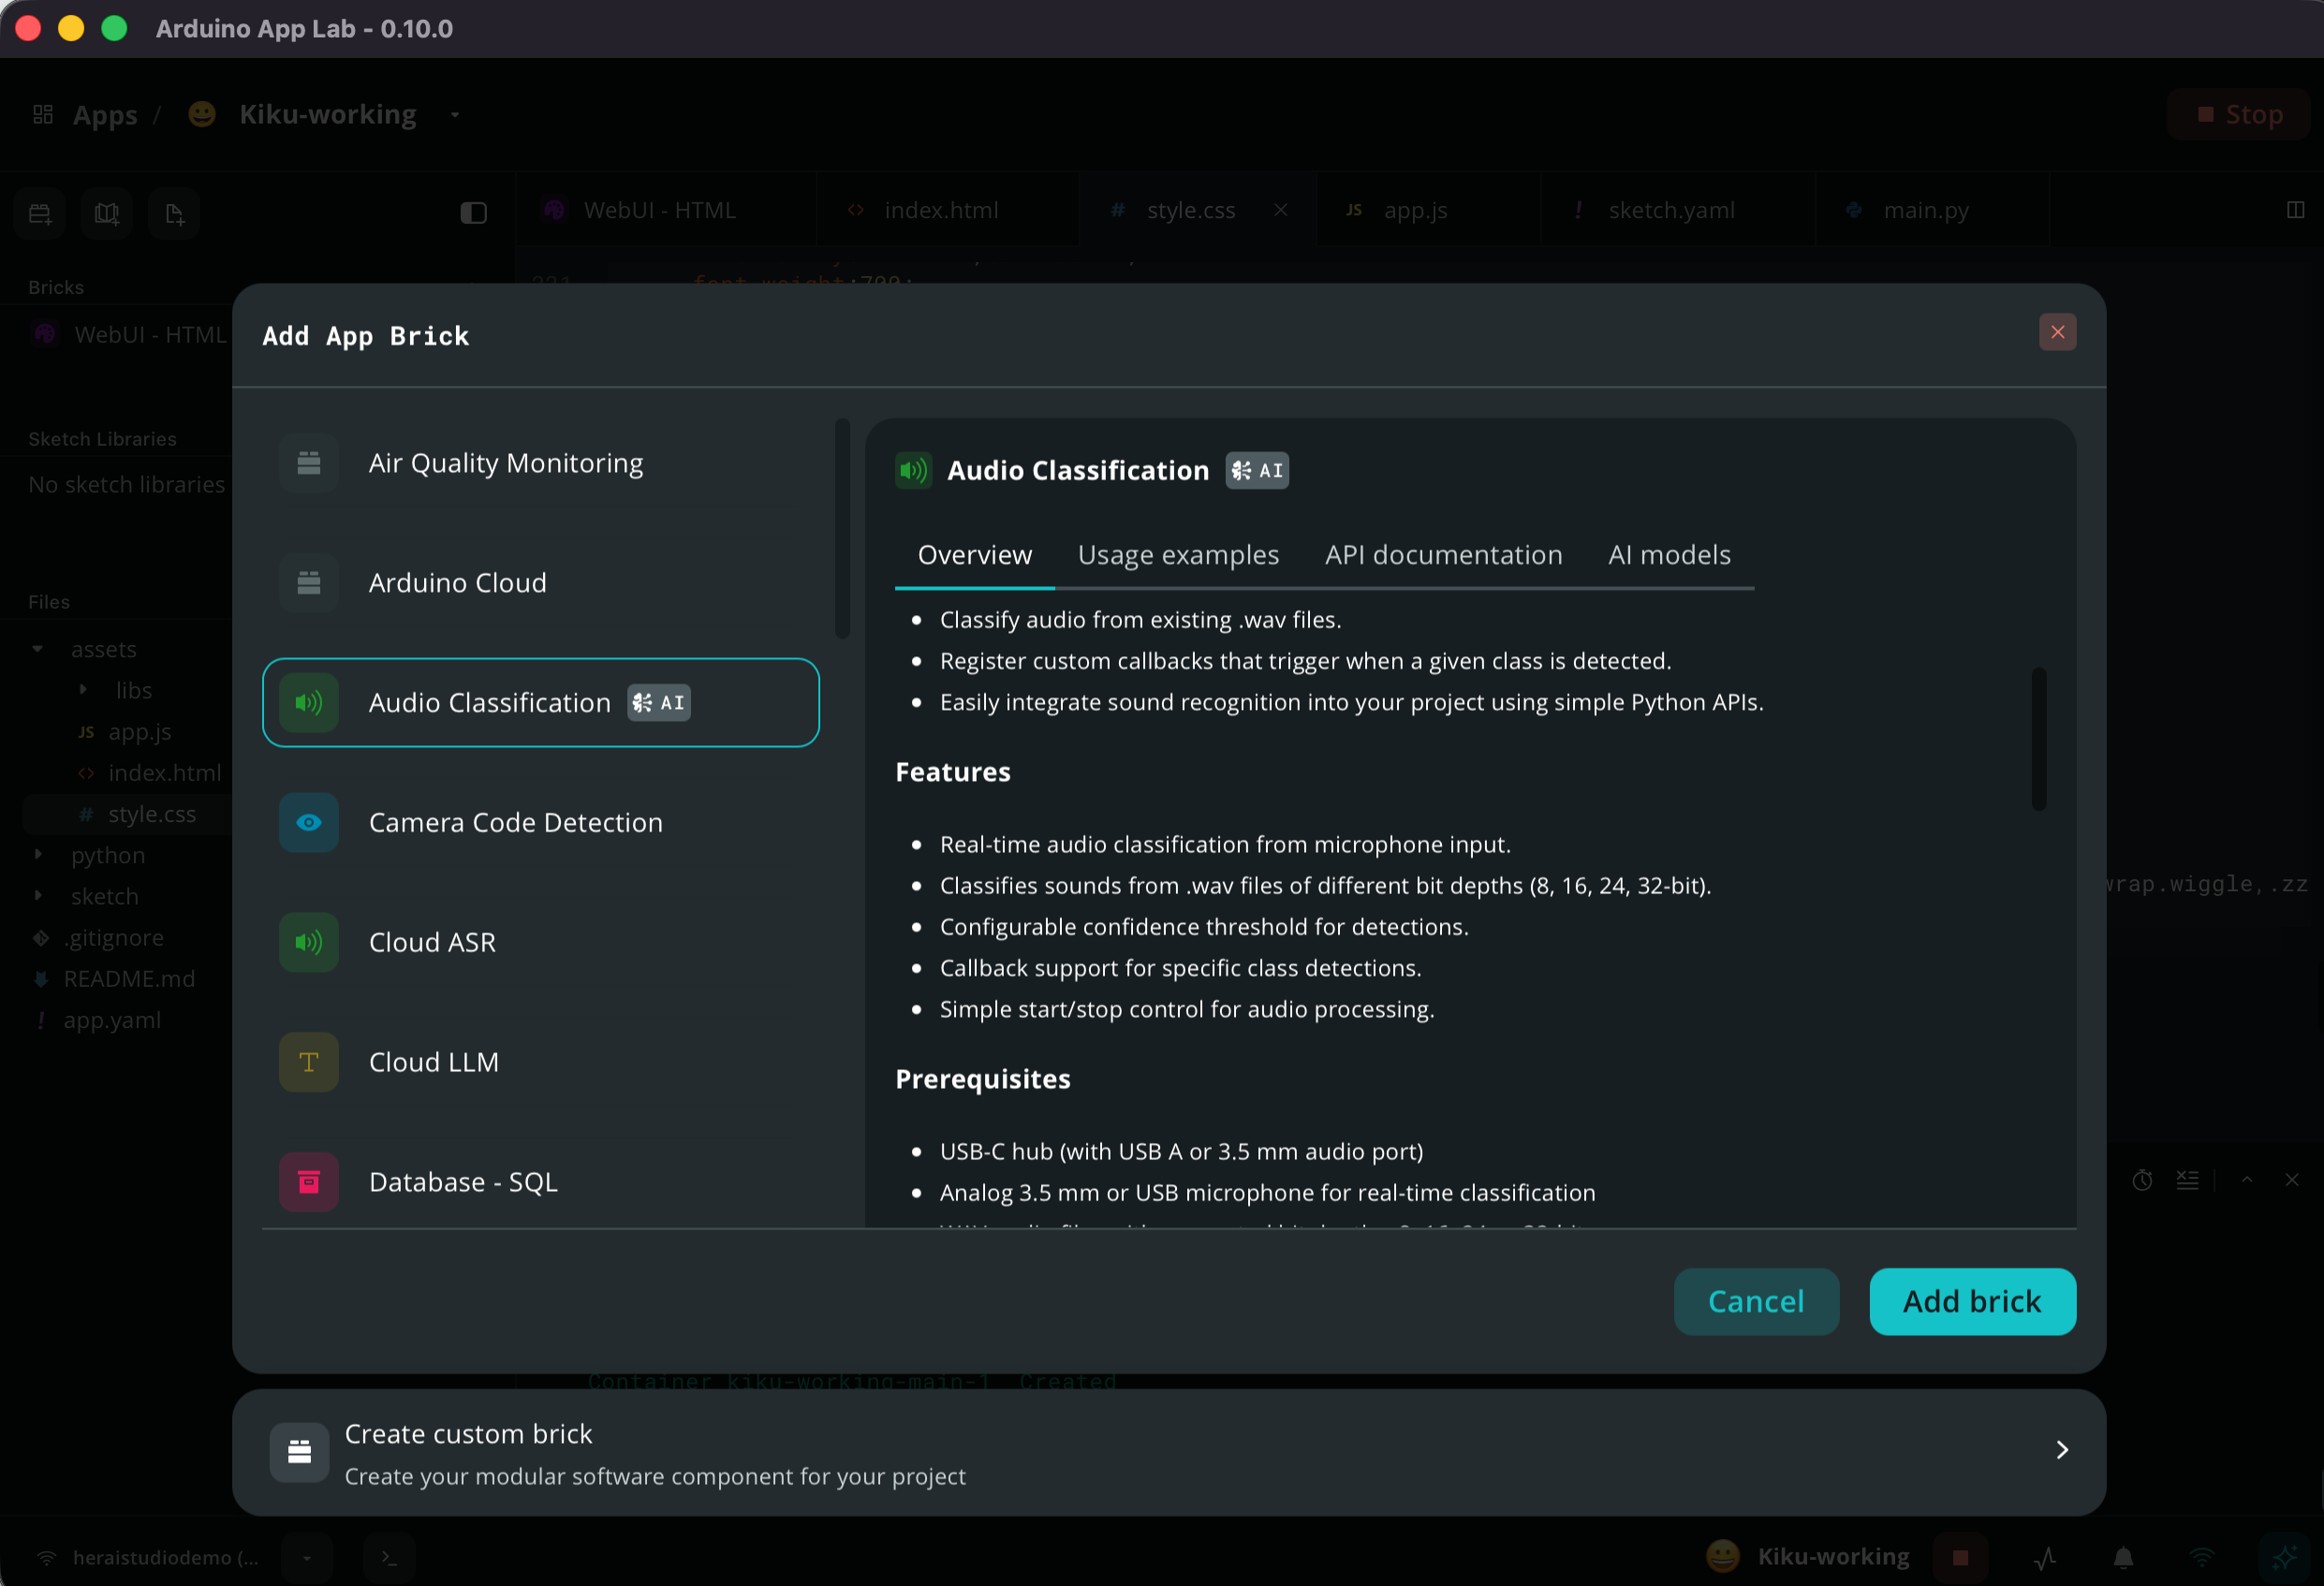Click the Cancel button
The width and height of the screenshot is (2324, 1586).
click(1756, 1301)
